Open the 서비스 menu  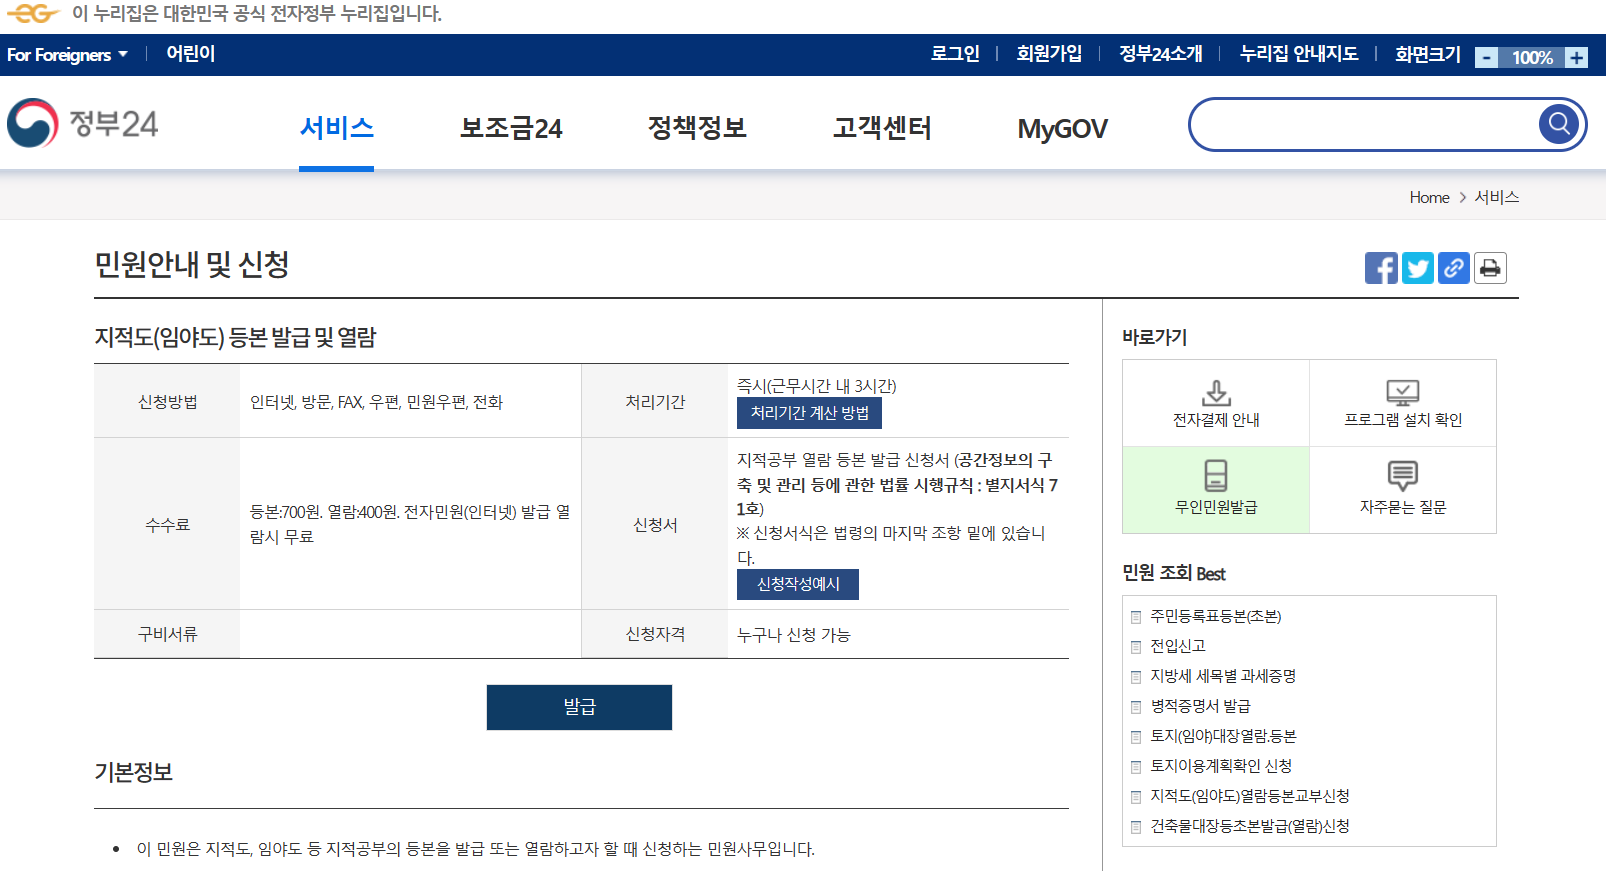[x=336, y=128]
